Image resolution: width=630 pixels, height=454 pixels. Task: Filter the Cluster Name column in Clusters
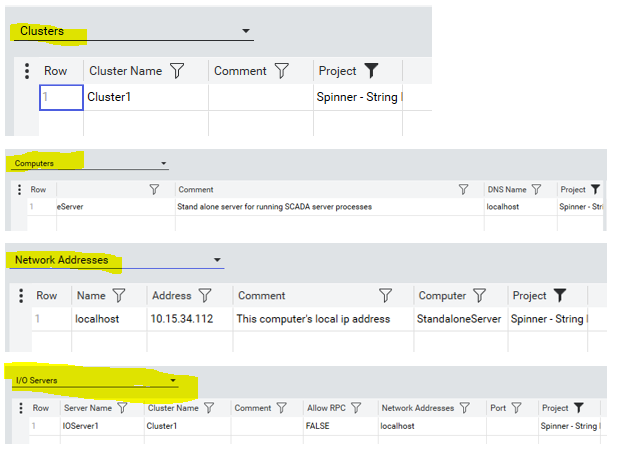coord(177,71)
